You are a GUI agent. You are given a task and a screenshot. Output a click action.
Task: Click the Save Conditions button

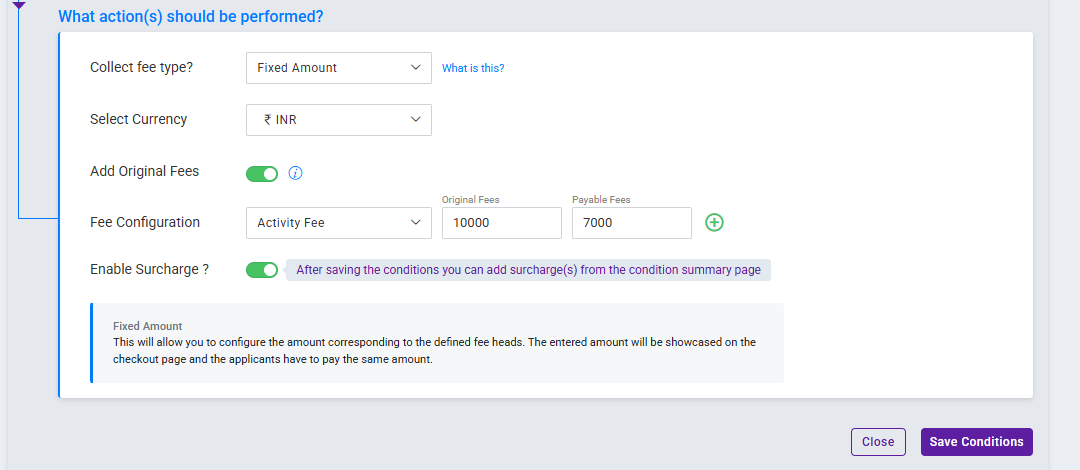[976, 442]
